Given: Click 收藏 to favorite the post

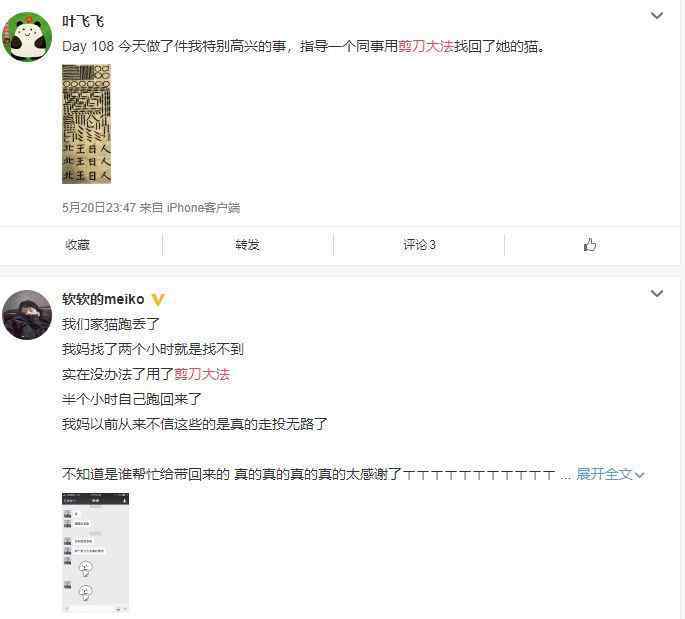Looking at the screenshot, I should point(77,245).
